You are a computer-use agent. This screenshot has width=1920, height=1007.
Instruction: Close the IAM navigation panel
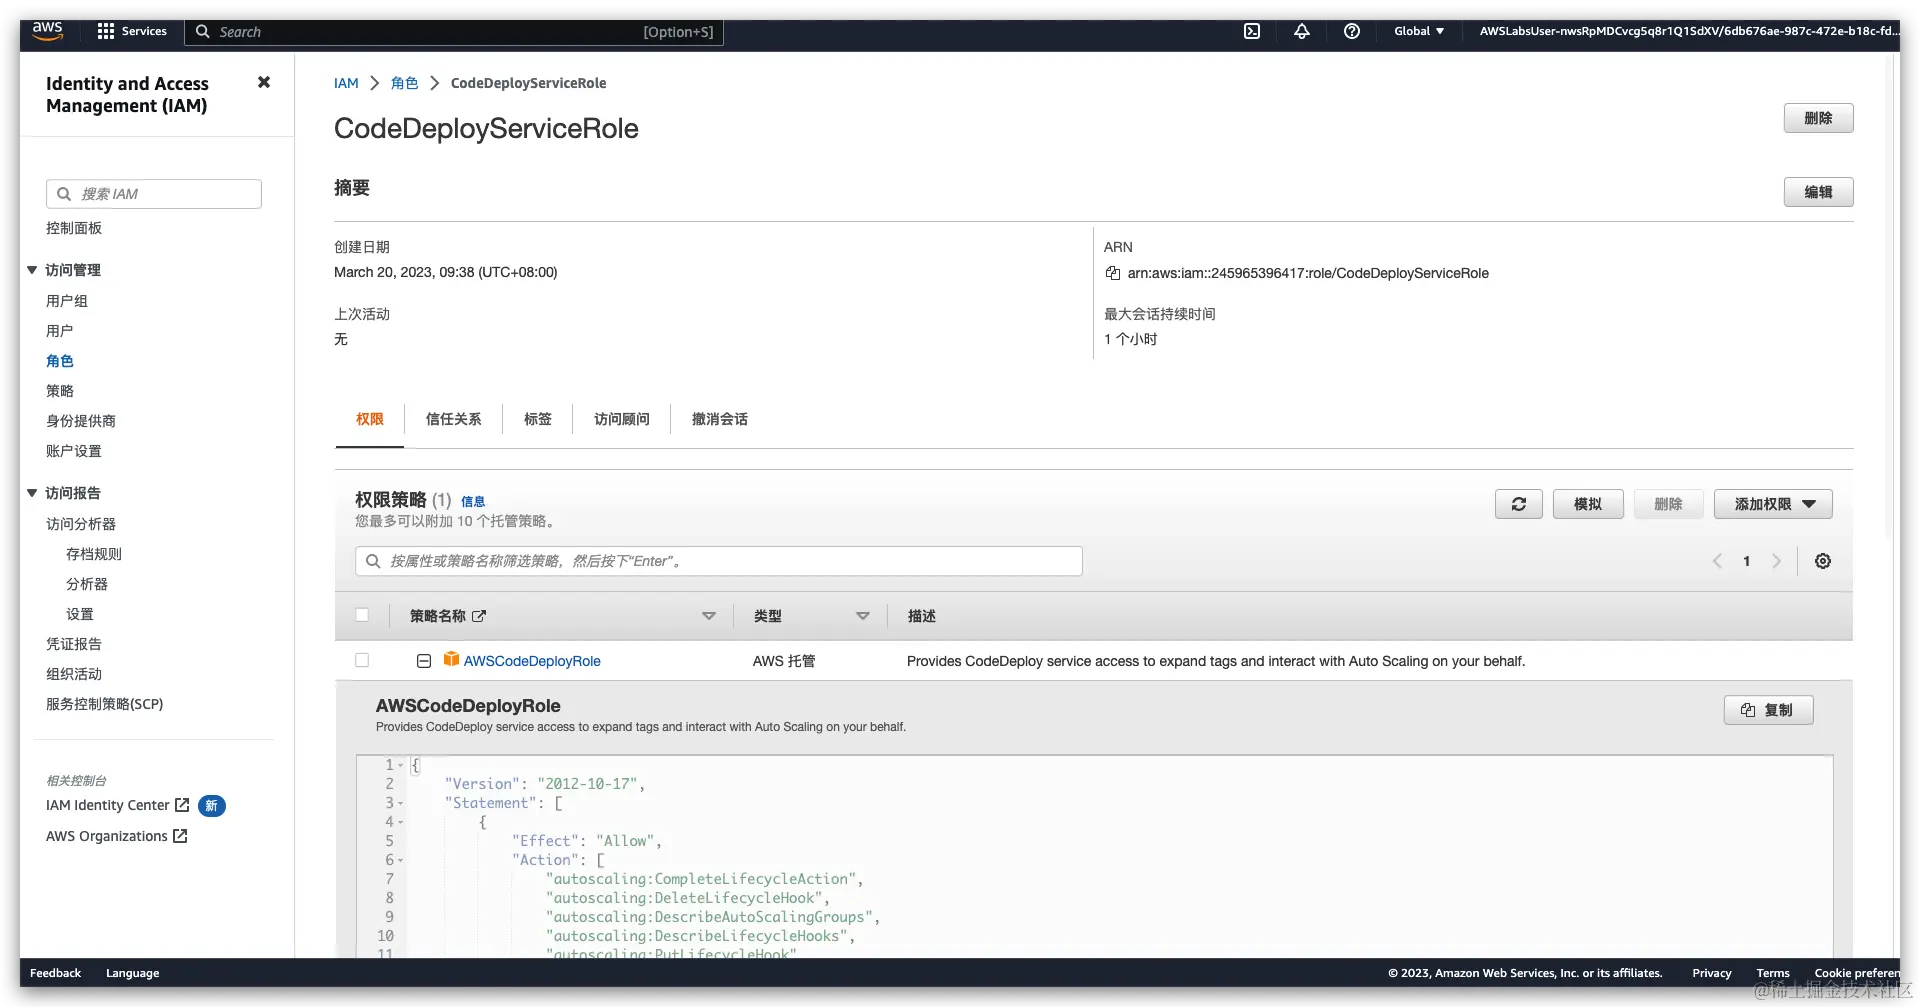[264, 82]
